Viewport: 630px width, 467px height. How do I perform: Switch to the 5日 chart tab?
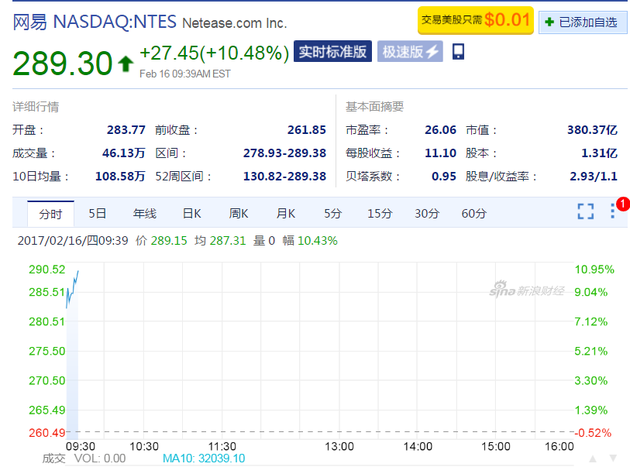pos(97,213)
